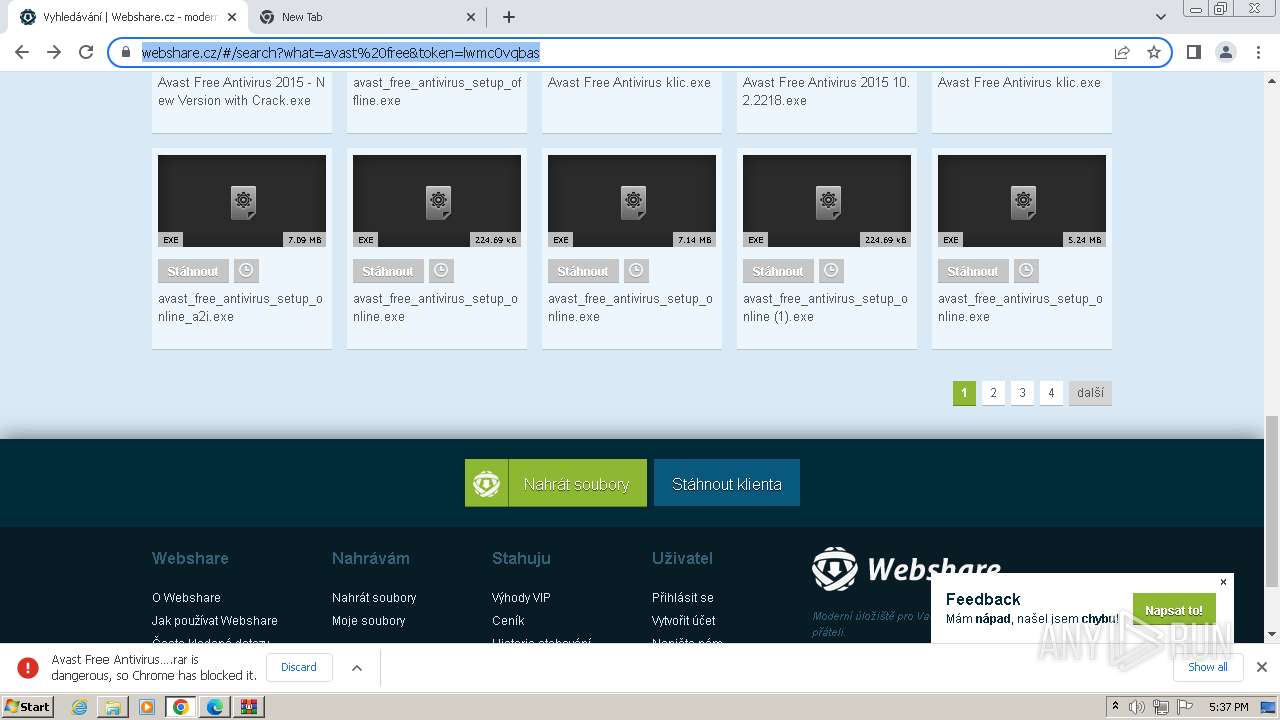The height and width of the screenshot is (720, 1280).
Task: Open thumbnail of the 7.14 MB exe file
Action: click(x=632, y=201)
